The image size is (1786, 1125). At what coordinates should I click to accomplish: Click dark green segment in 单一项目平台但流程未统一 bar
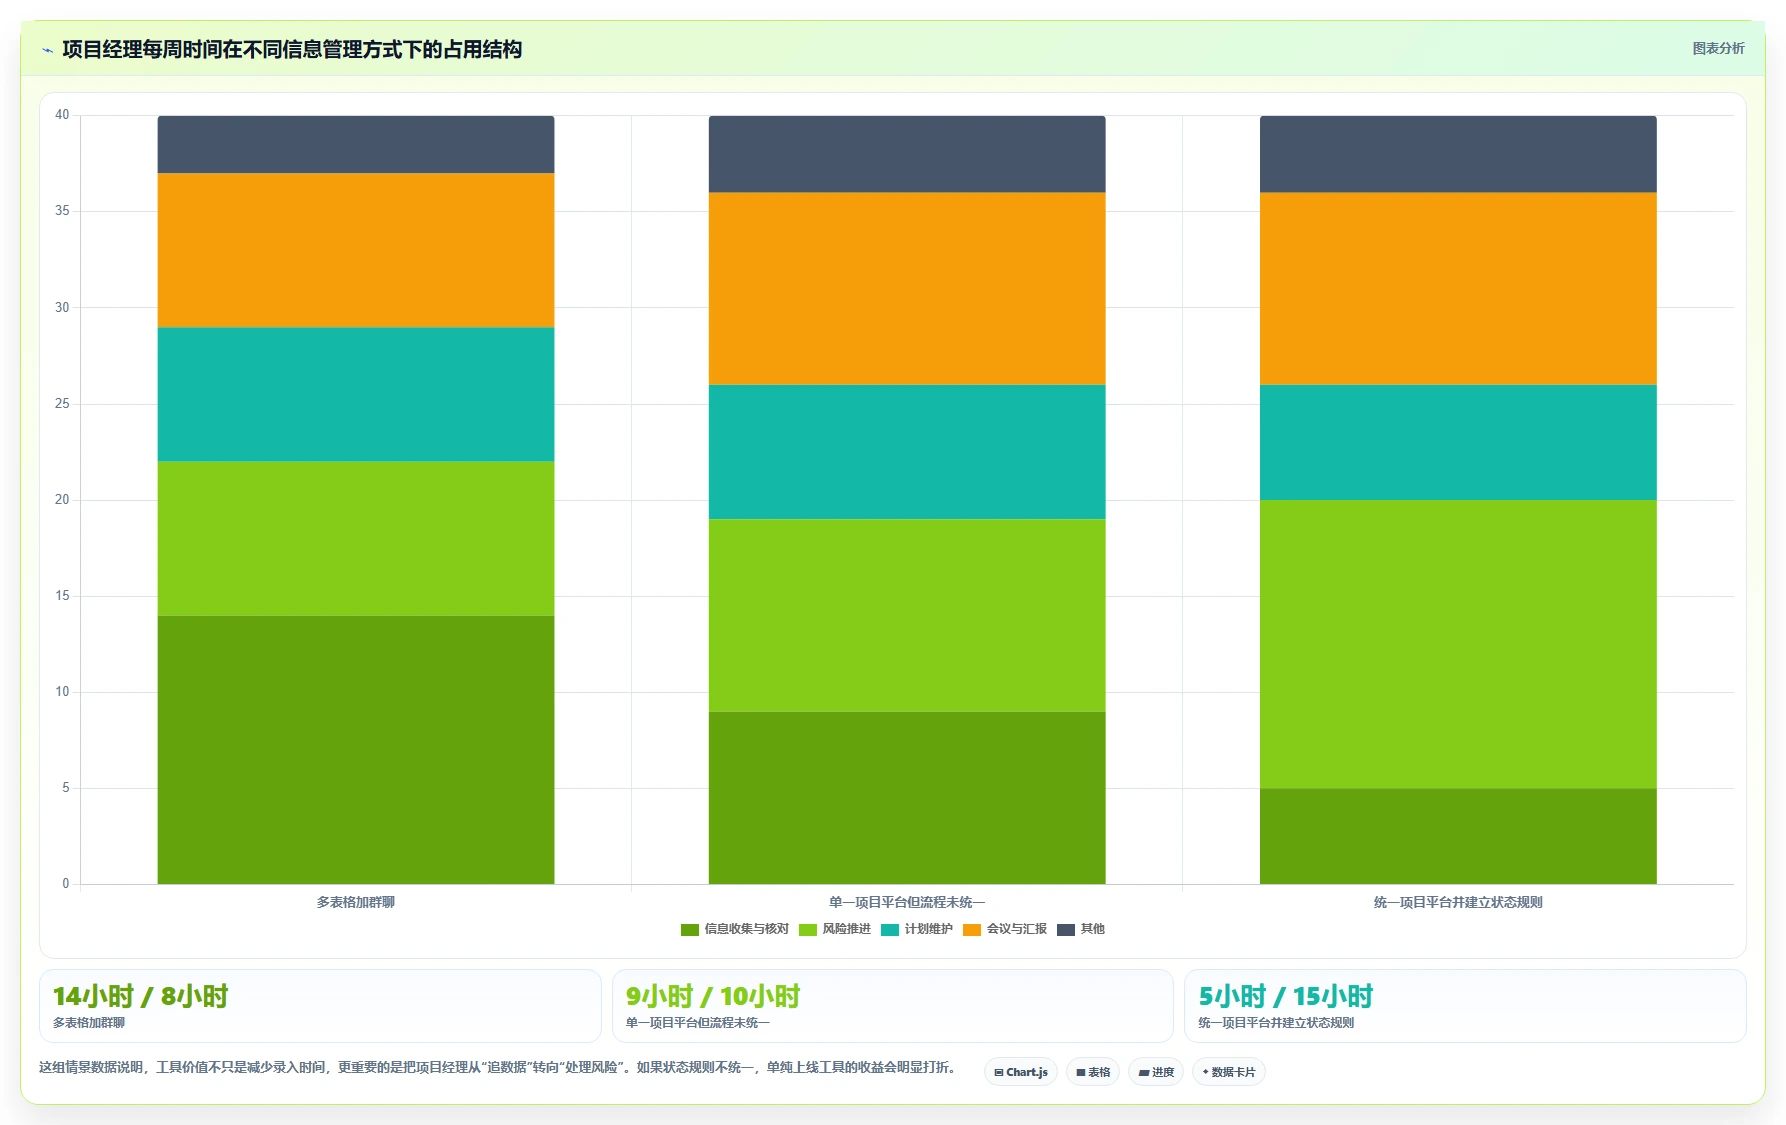(907, 798)
